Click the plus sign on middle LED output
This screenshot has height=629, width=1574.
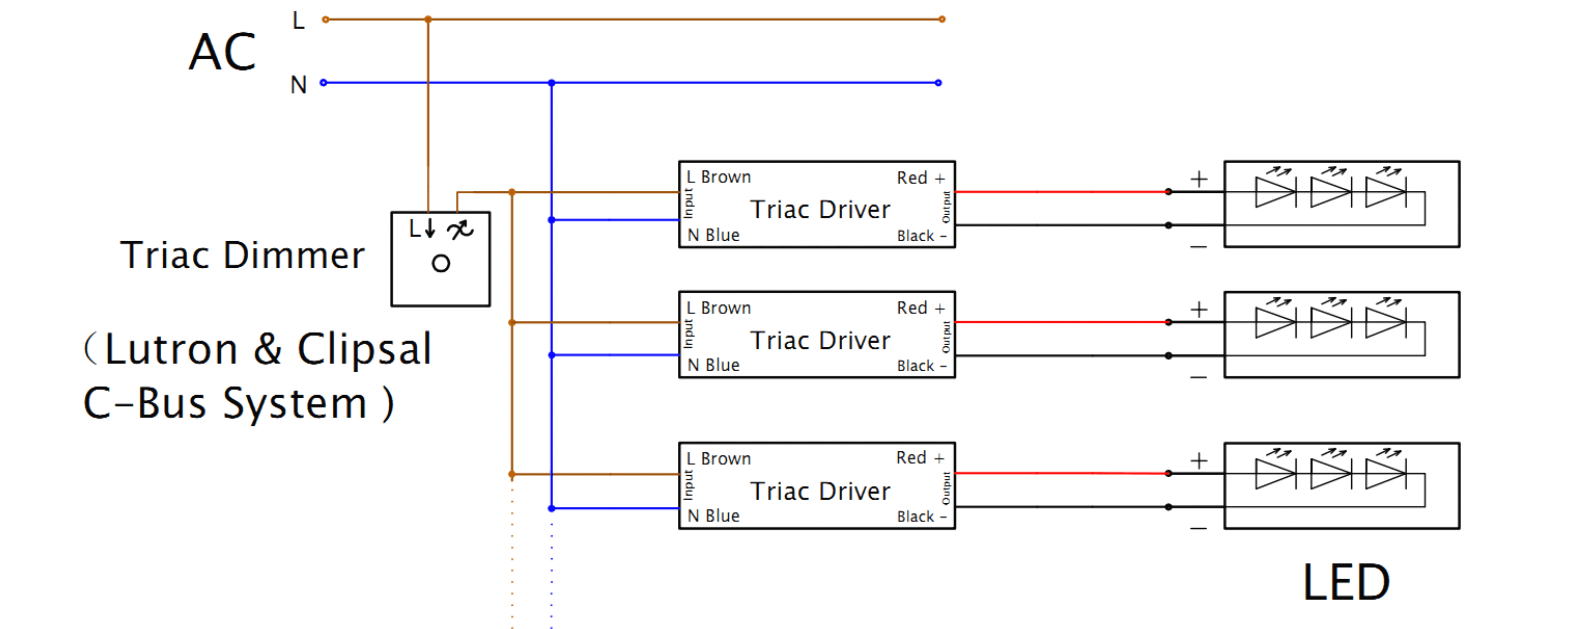click(x=1199, y=310)
